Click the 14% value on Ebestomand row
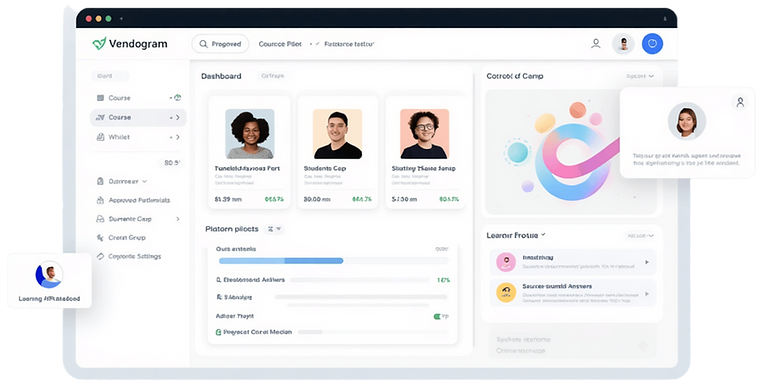 point(443,280)
